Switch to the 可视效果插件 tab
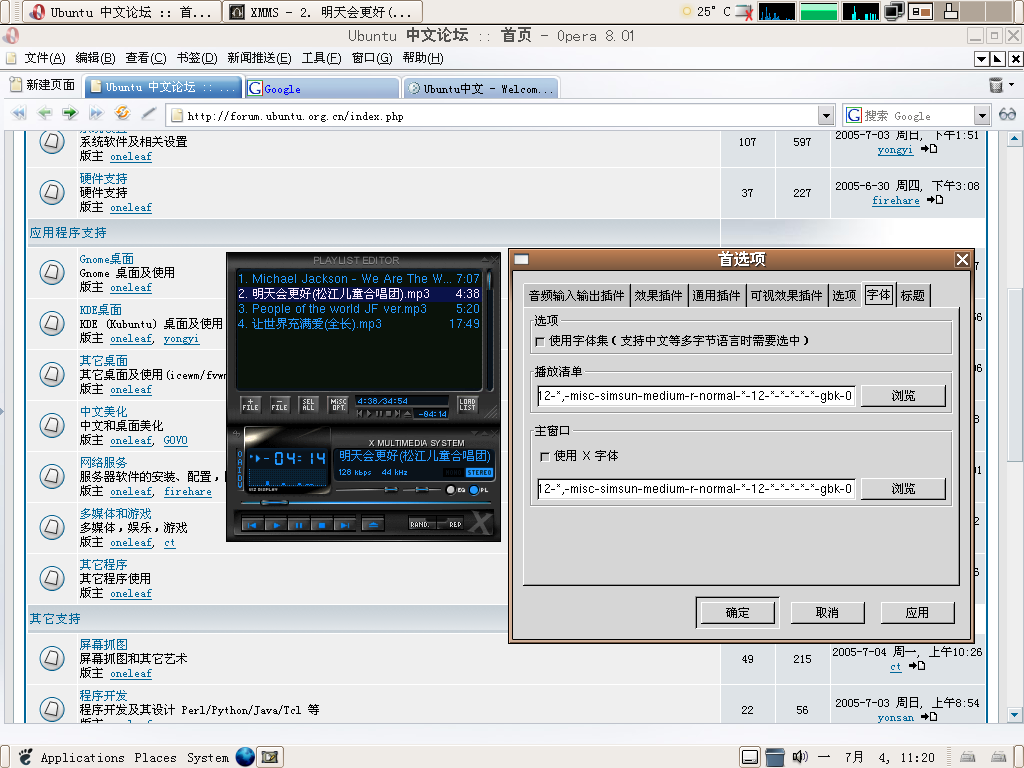The image size is (1024, 768). point(786,296)
